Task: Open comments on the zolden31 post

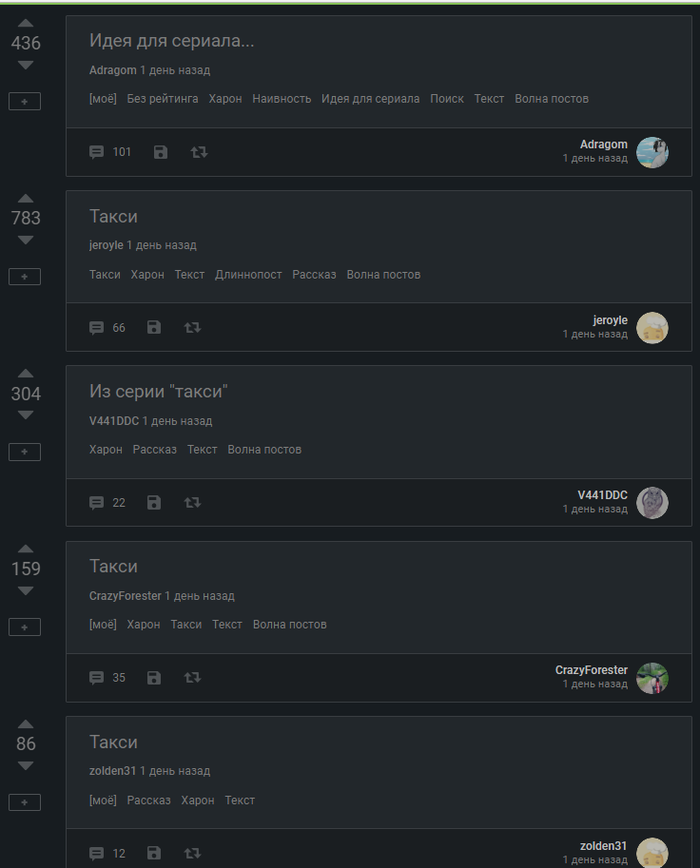Action: coord(97,853)
